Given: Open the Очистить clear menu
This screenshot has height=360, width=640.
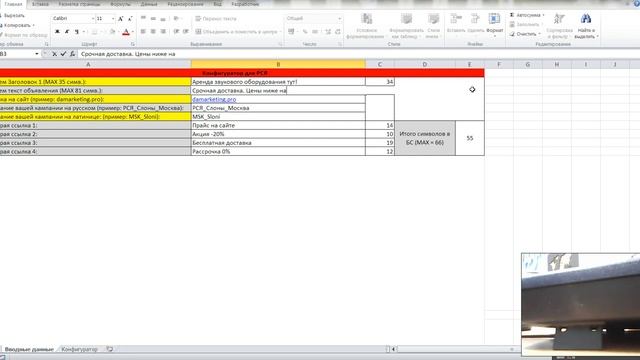Looking at the screenshot, I should (x=525, y=34).
